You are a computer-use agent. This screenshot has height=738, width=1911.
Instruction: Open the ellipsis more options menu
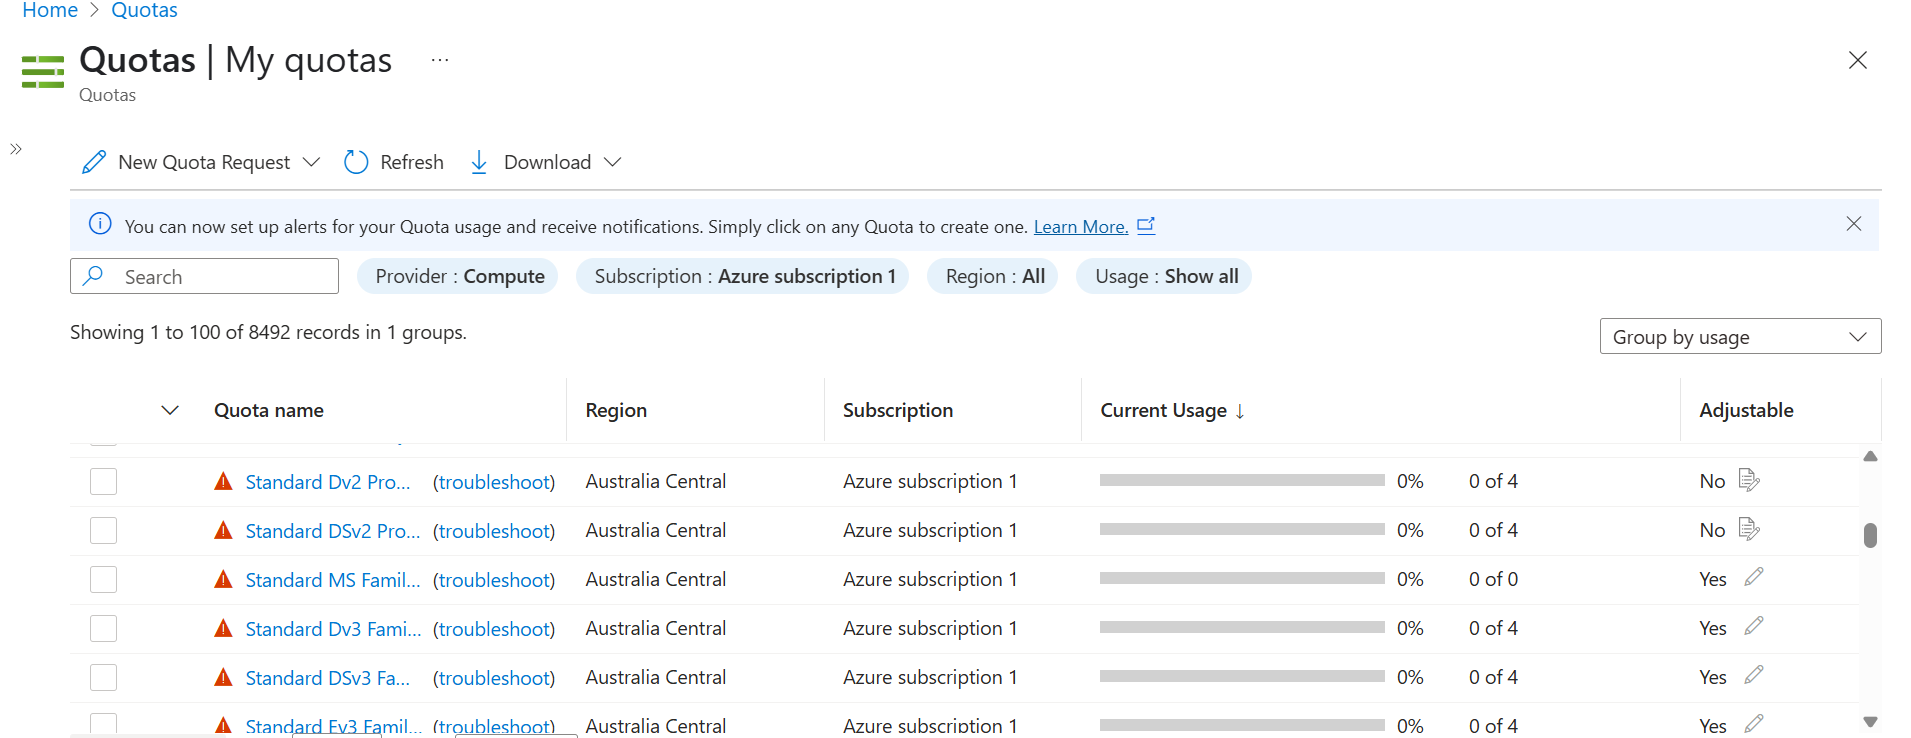440,60
